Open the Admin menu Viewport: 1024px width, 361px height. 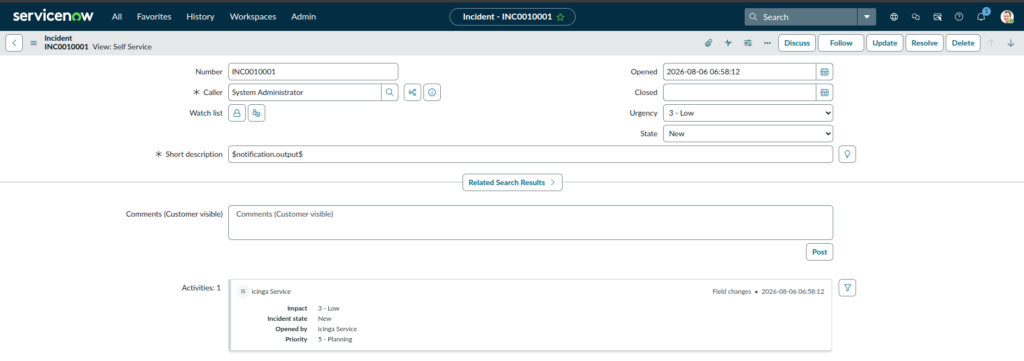click(x=304, y=17)
